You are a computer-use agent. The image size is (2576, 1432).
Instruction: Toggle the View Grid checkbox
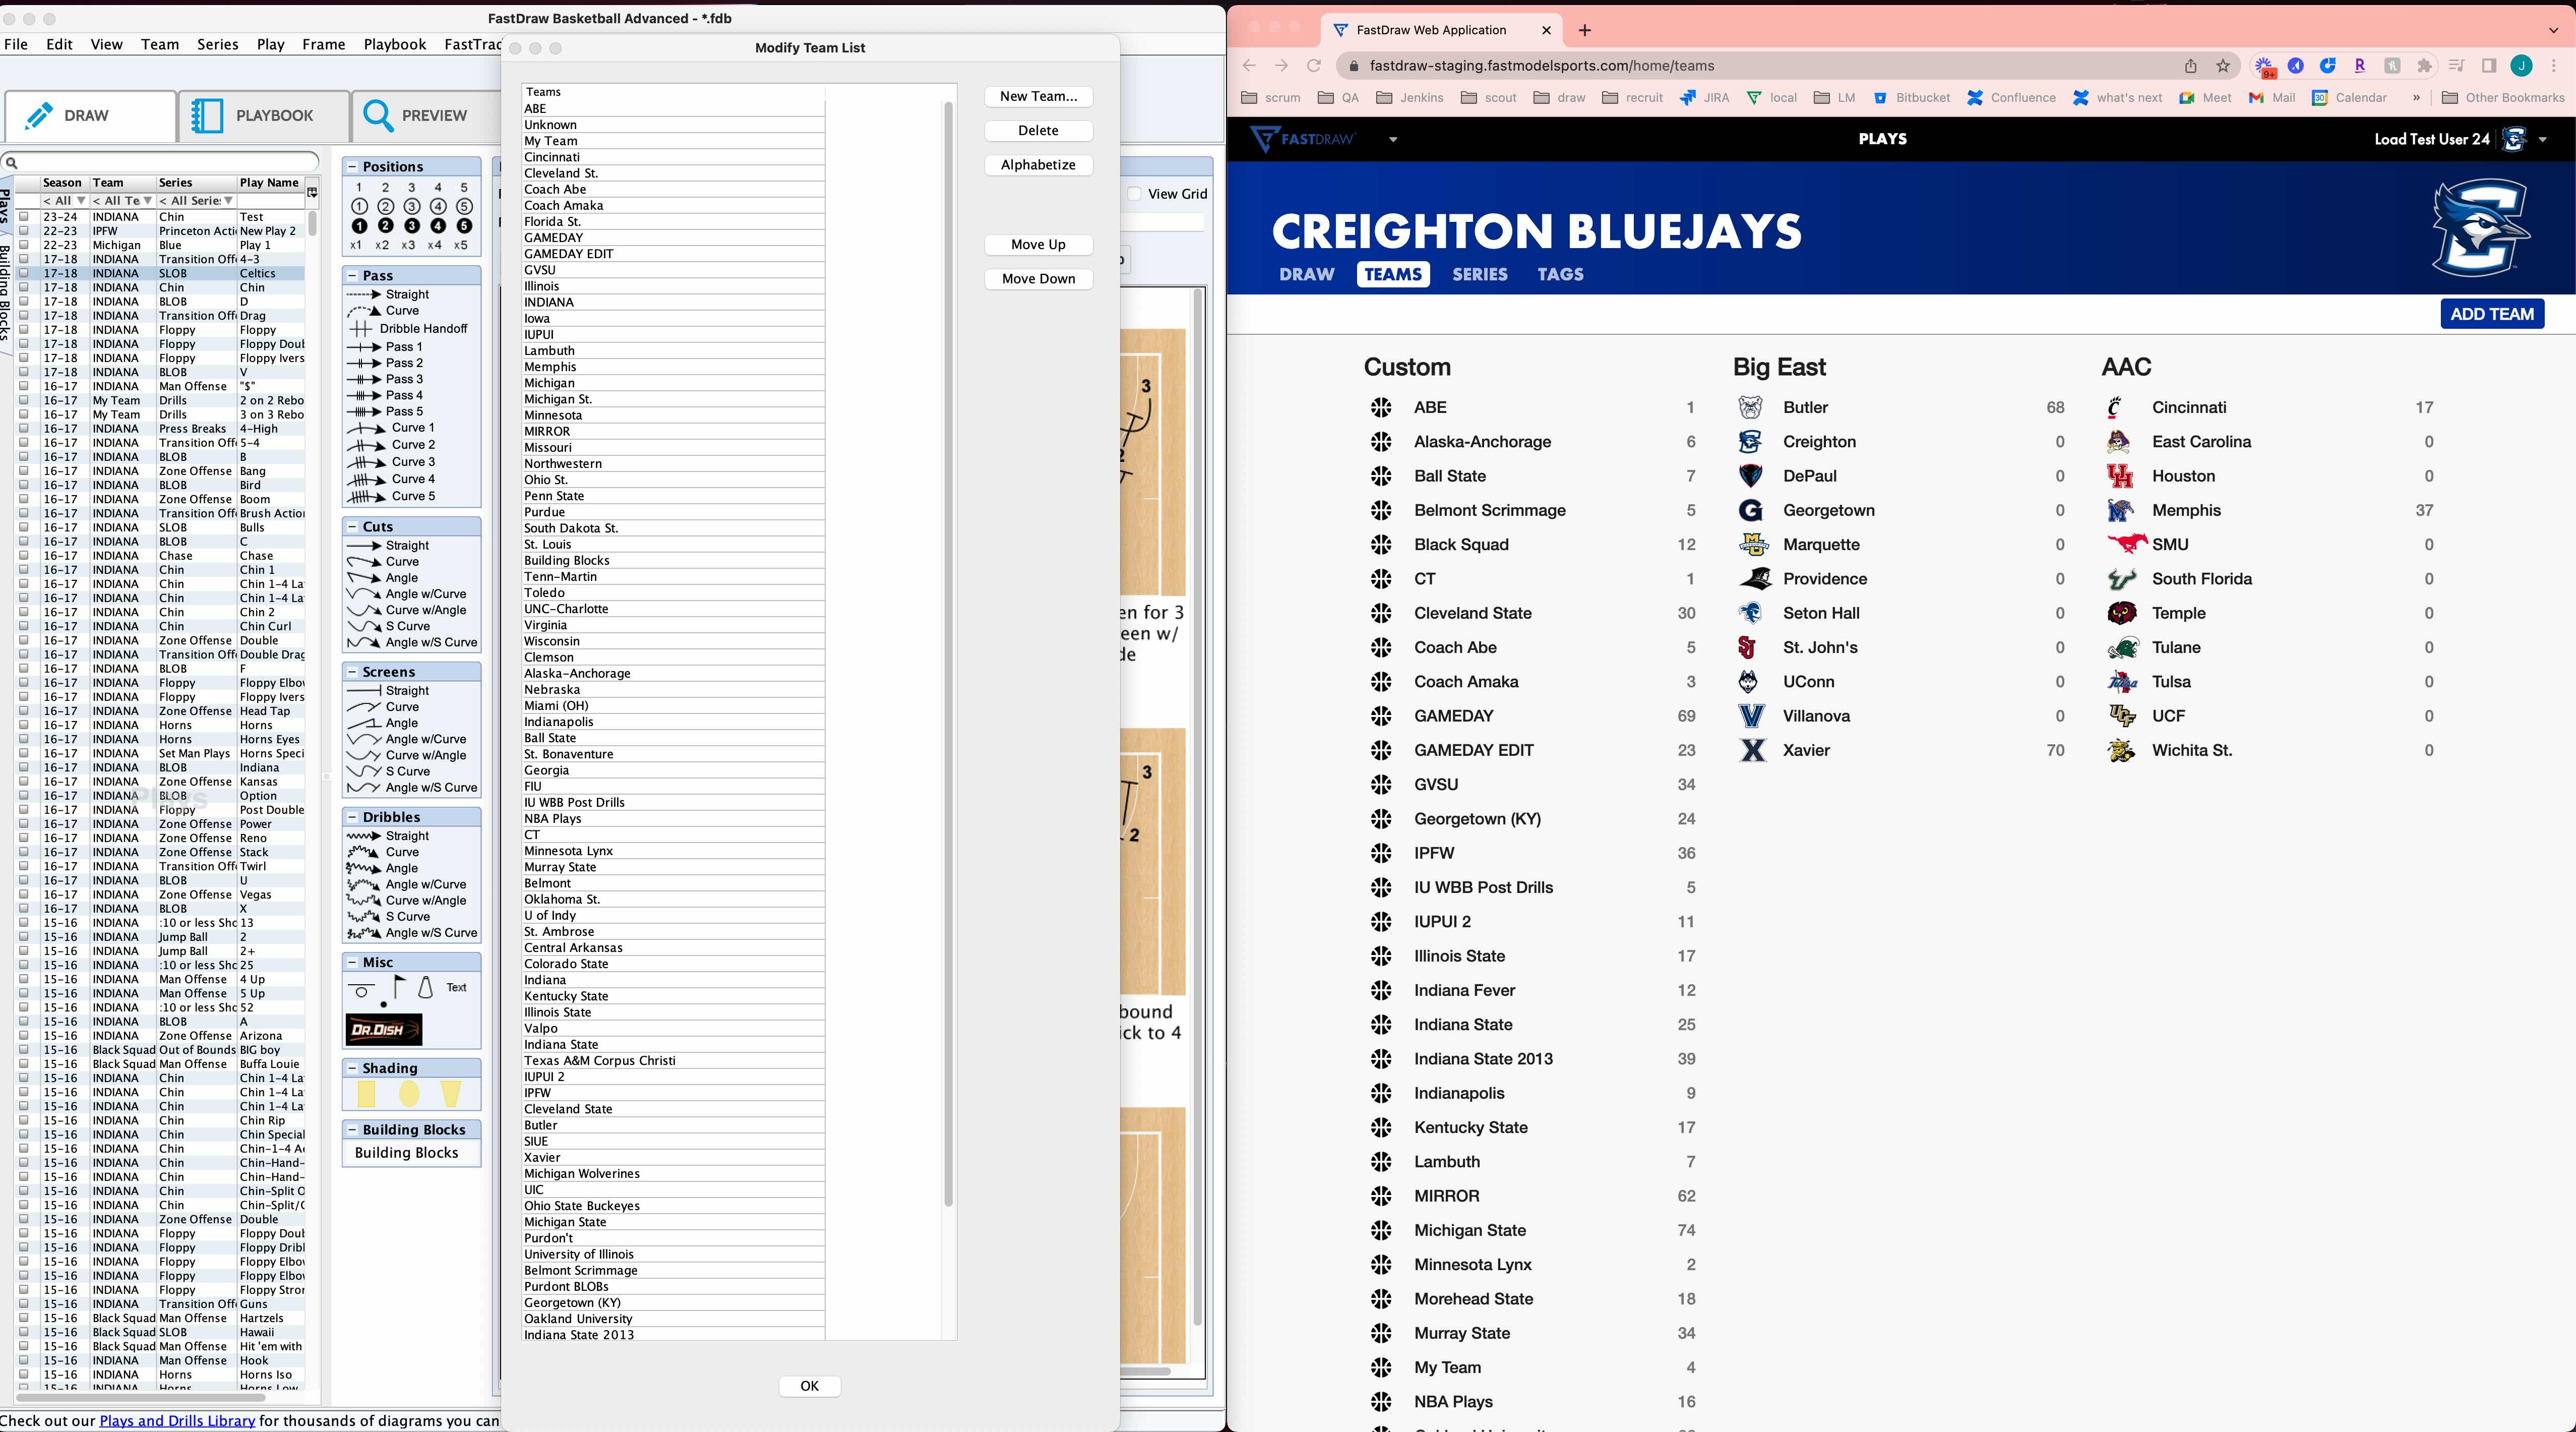[1134, 194]
